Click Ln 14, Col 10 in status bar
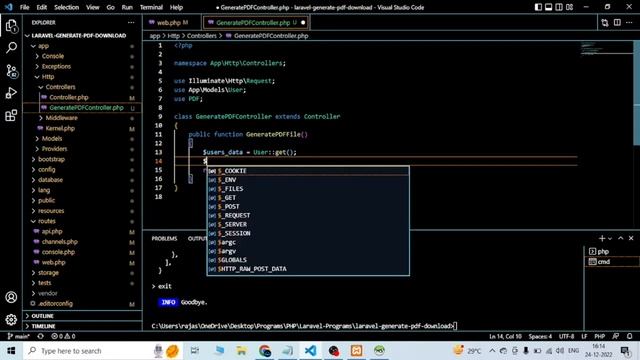Image resolution: width=640 pixels, height=360 pixels. click(505, 336)
